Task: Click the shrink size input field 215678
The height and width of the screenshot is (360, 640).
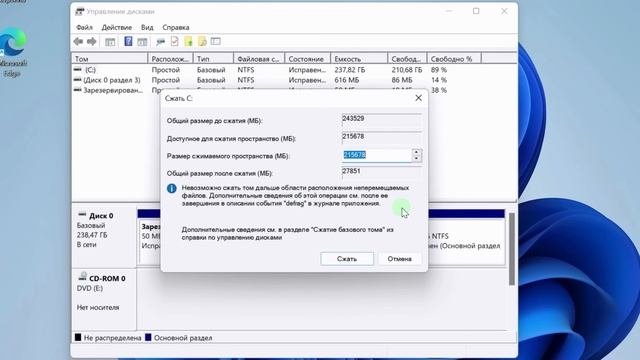Action: (x=376, y=155)
